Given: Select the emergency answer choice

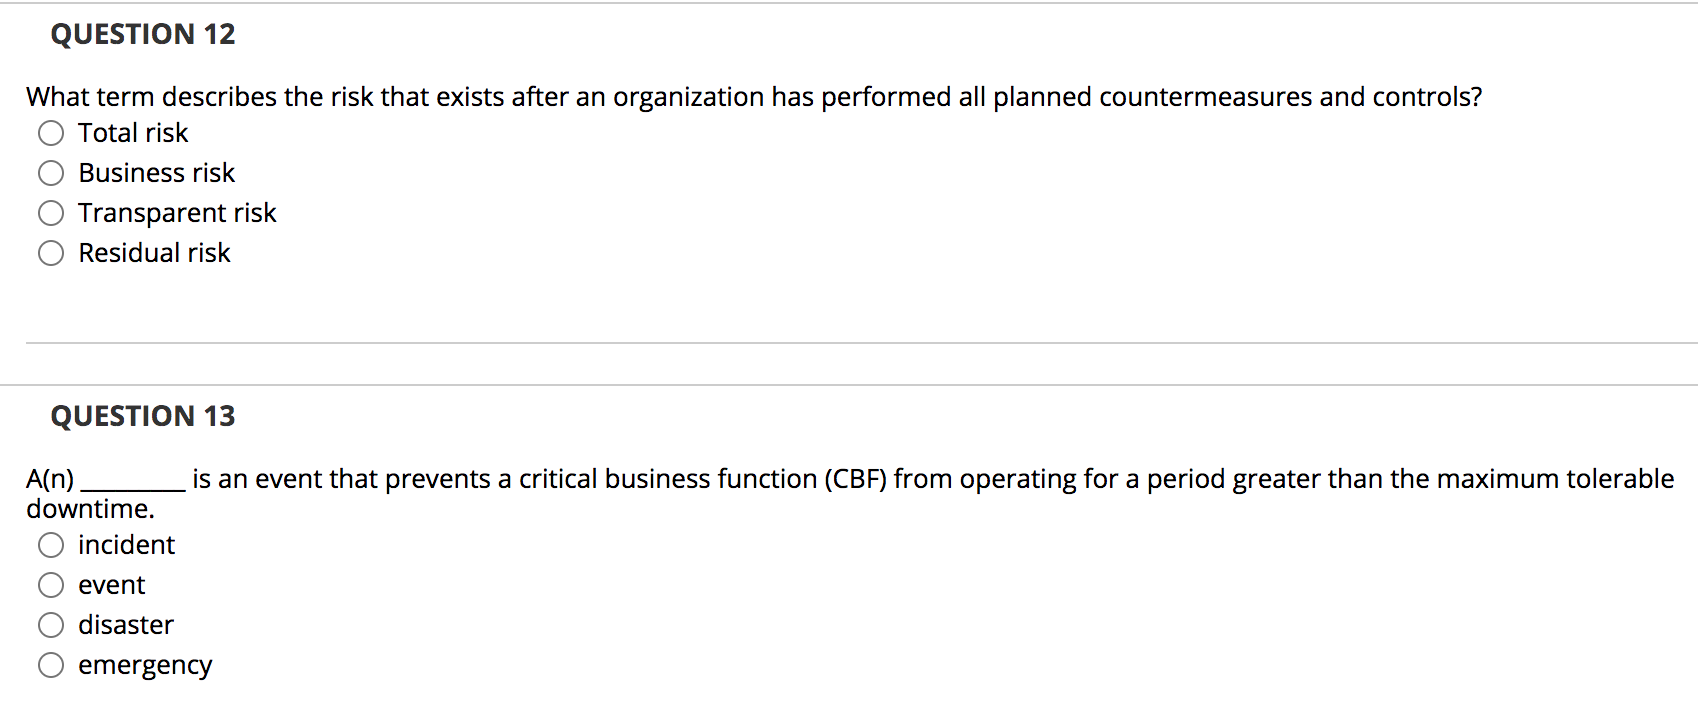Looking at the screenshot, I should [51, 664].
